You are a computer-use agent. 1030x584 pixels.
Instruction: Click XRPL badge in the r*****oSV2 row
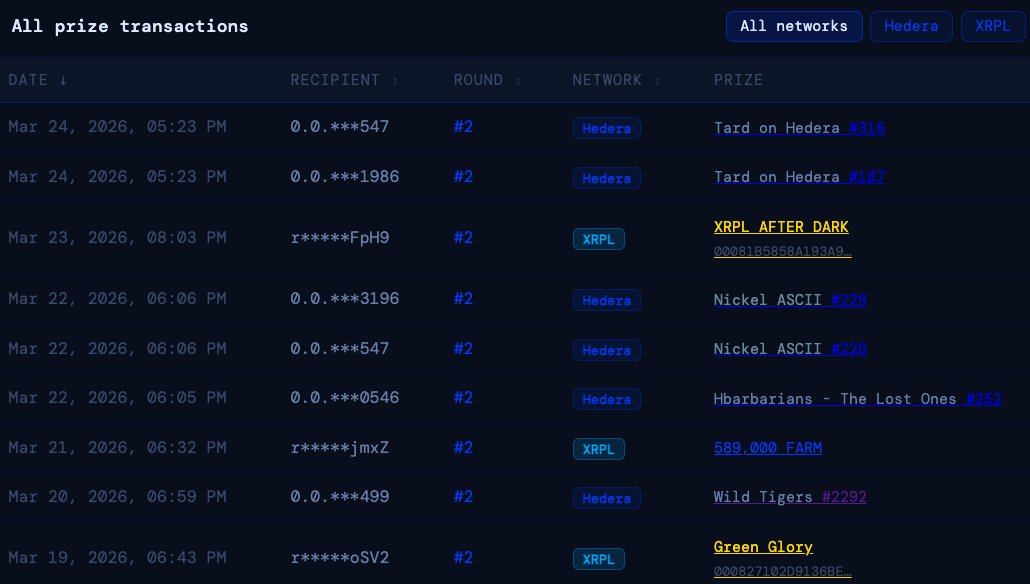click(598, 559)
